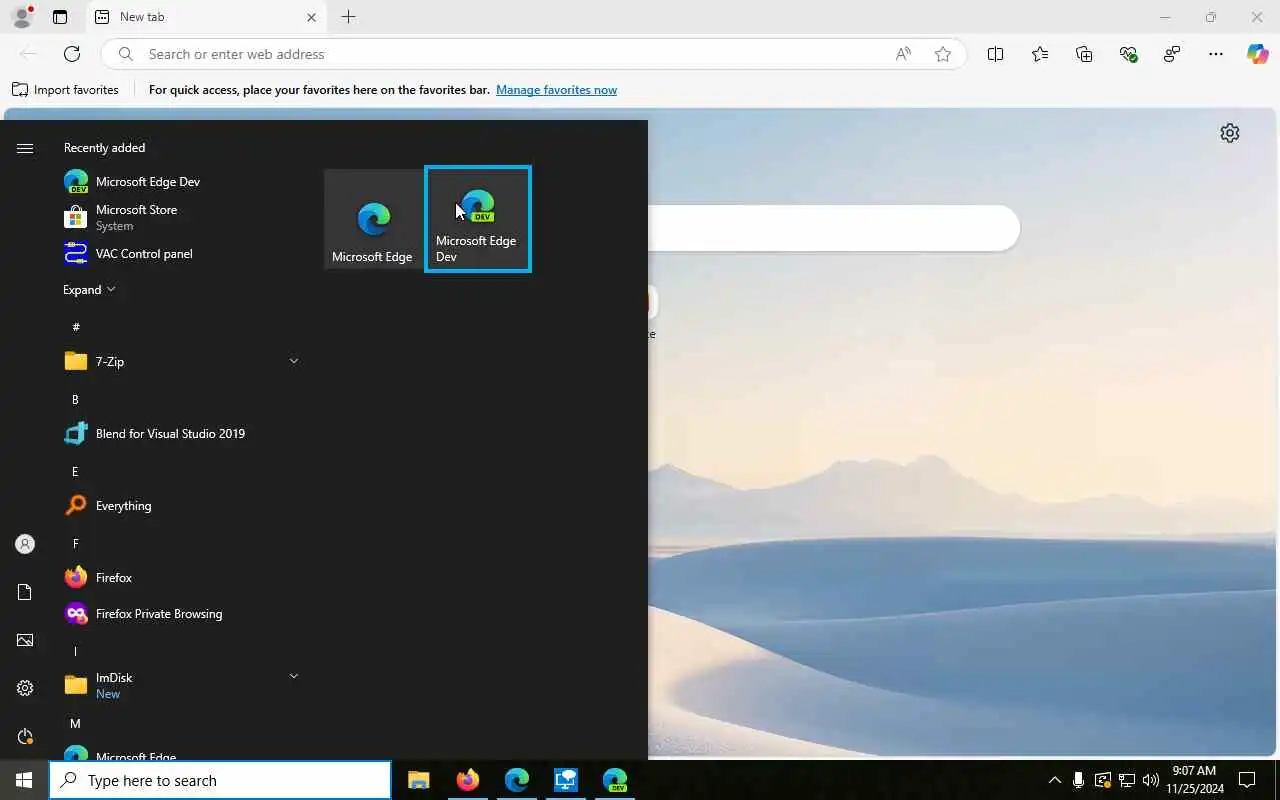Image resolution: width=1280 pixels, height=800 pixels.
Task: Open the notification center icon
Action: [x=1247, y=780]
